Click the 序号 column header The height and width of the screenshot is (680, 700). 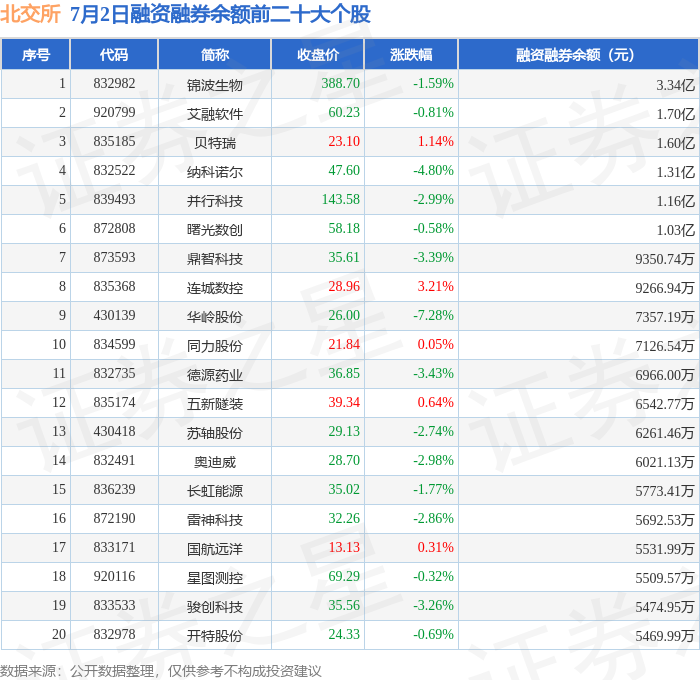tap(36, 55)
